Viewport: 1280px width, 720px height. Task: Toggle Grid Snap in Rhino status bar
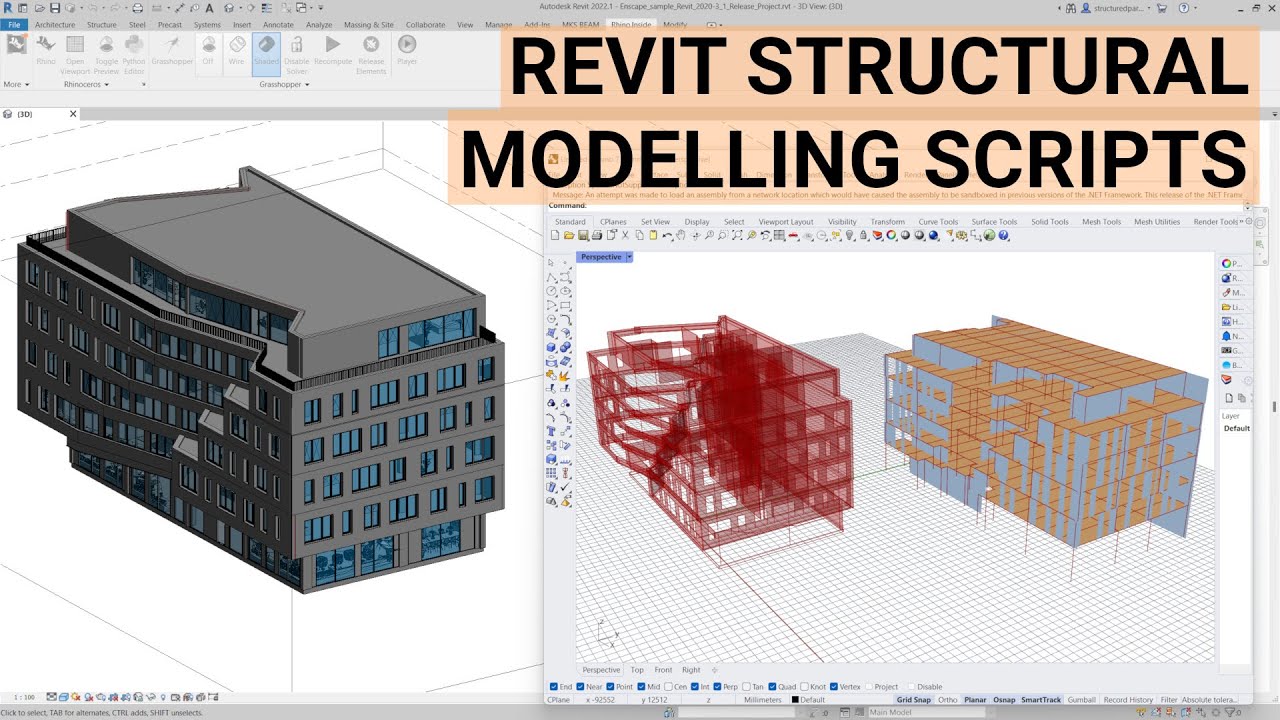pyautogui.click(x=913, y=700)
